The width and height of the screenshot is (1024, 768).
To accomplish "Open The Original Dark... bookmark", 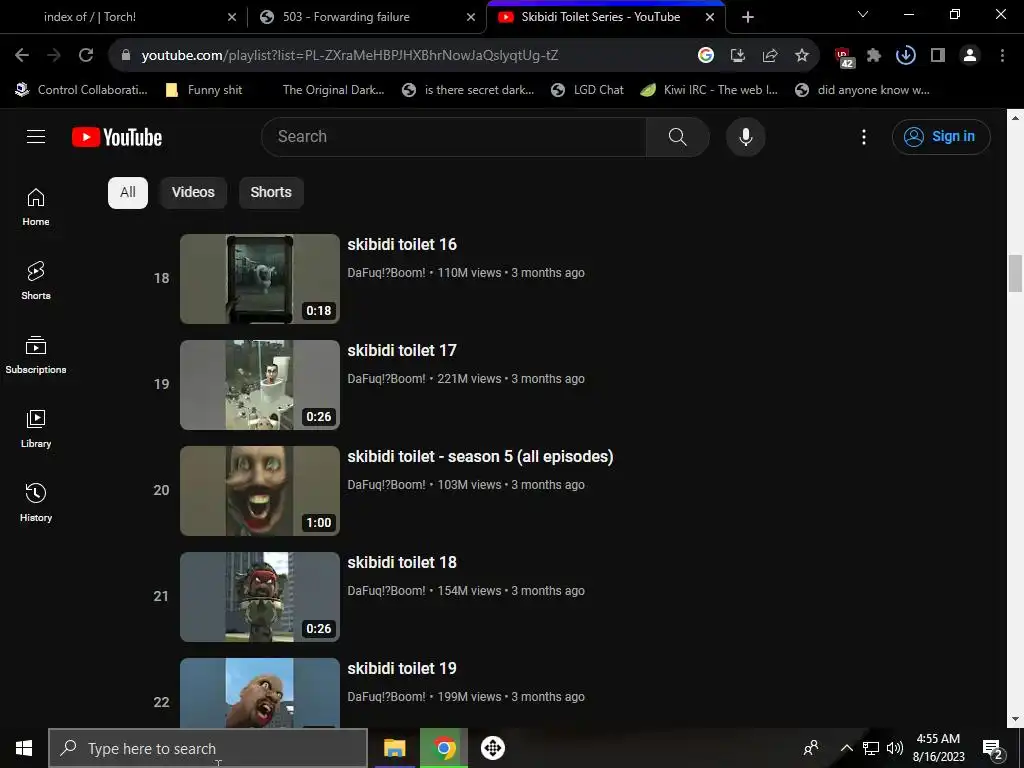I will pos(333,90).
